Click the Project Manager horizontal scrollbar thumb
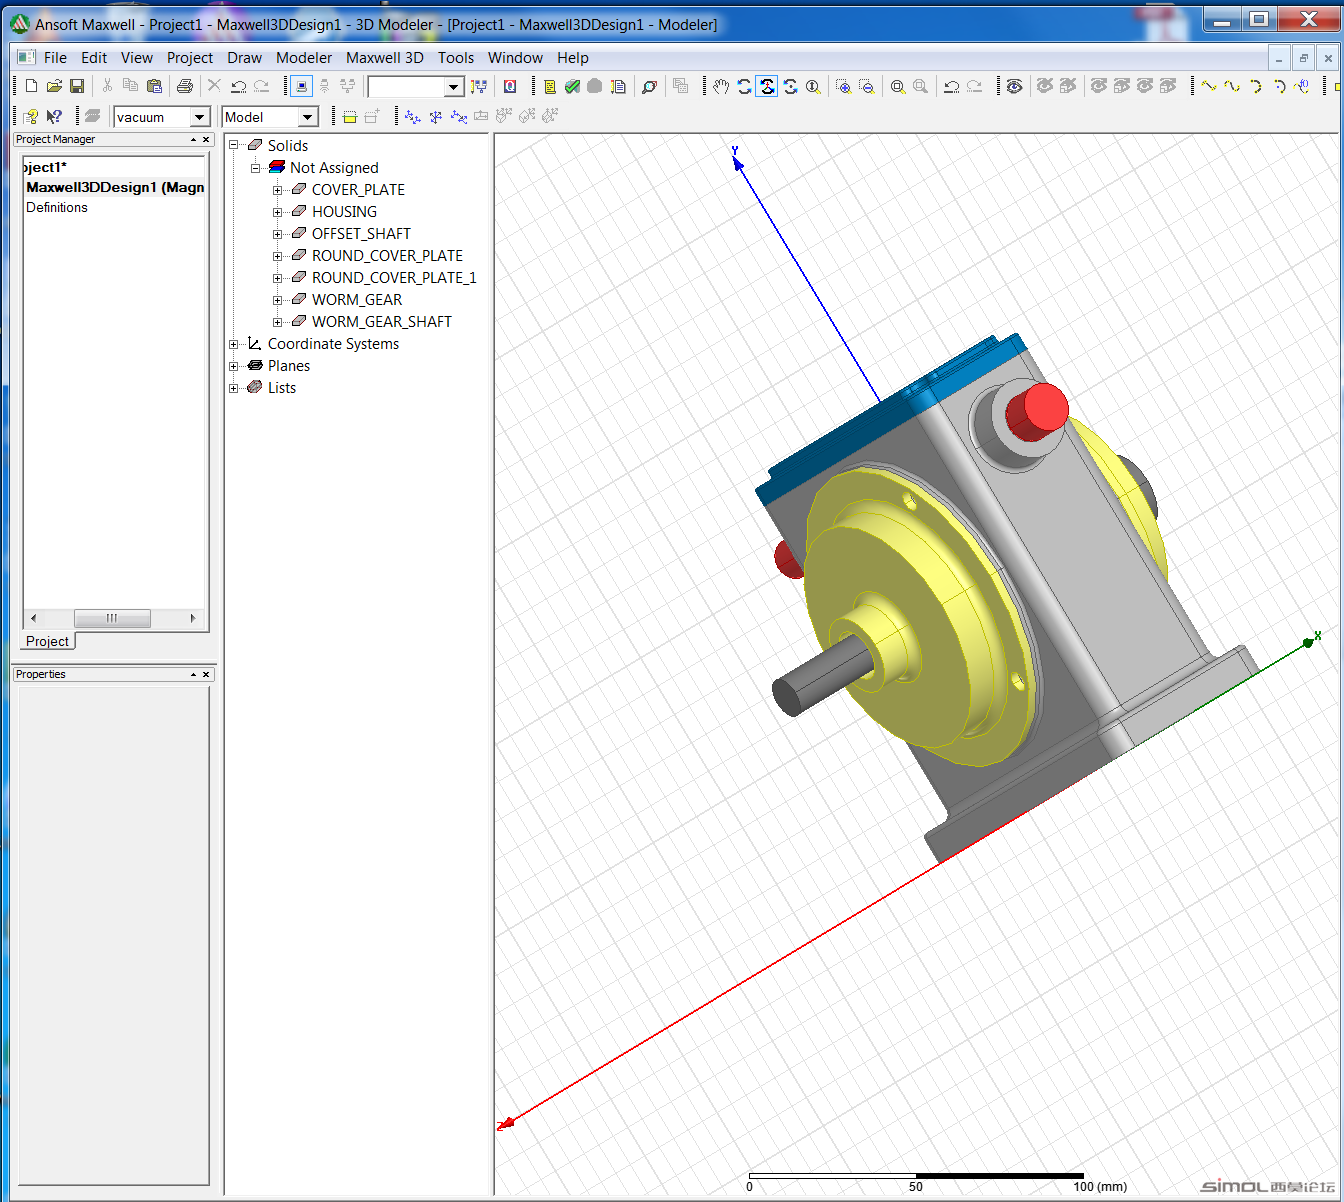 pos(112,618)
